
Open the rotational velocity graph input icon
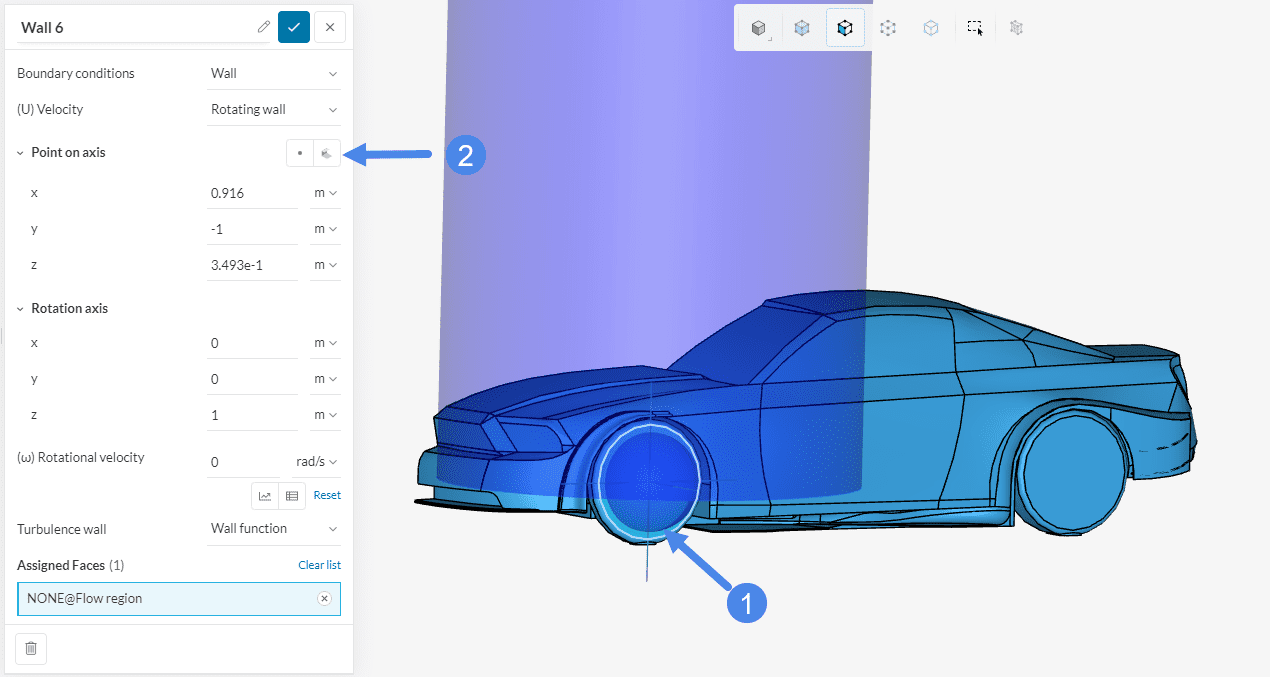pyautogui.click(x=265, y=495)
